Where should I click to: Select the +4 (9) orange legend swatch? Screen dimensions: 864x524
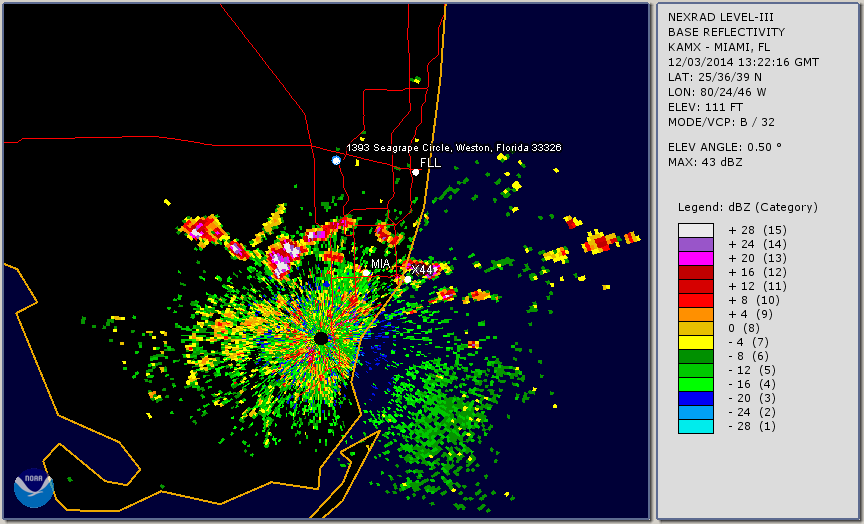(x=696, y=315)
